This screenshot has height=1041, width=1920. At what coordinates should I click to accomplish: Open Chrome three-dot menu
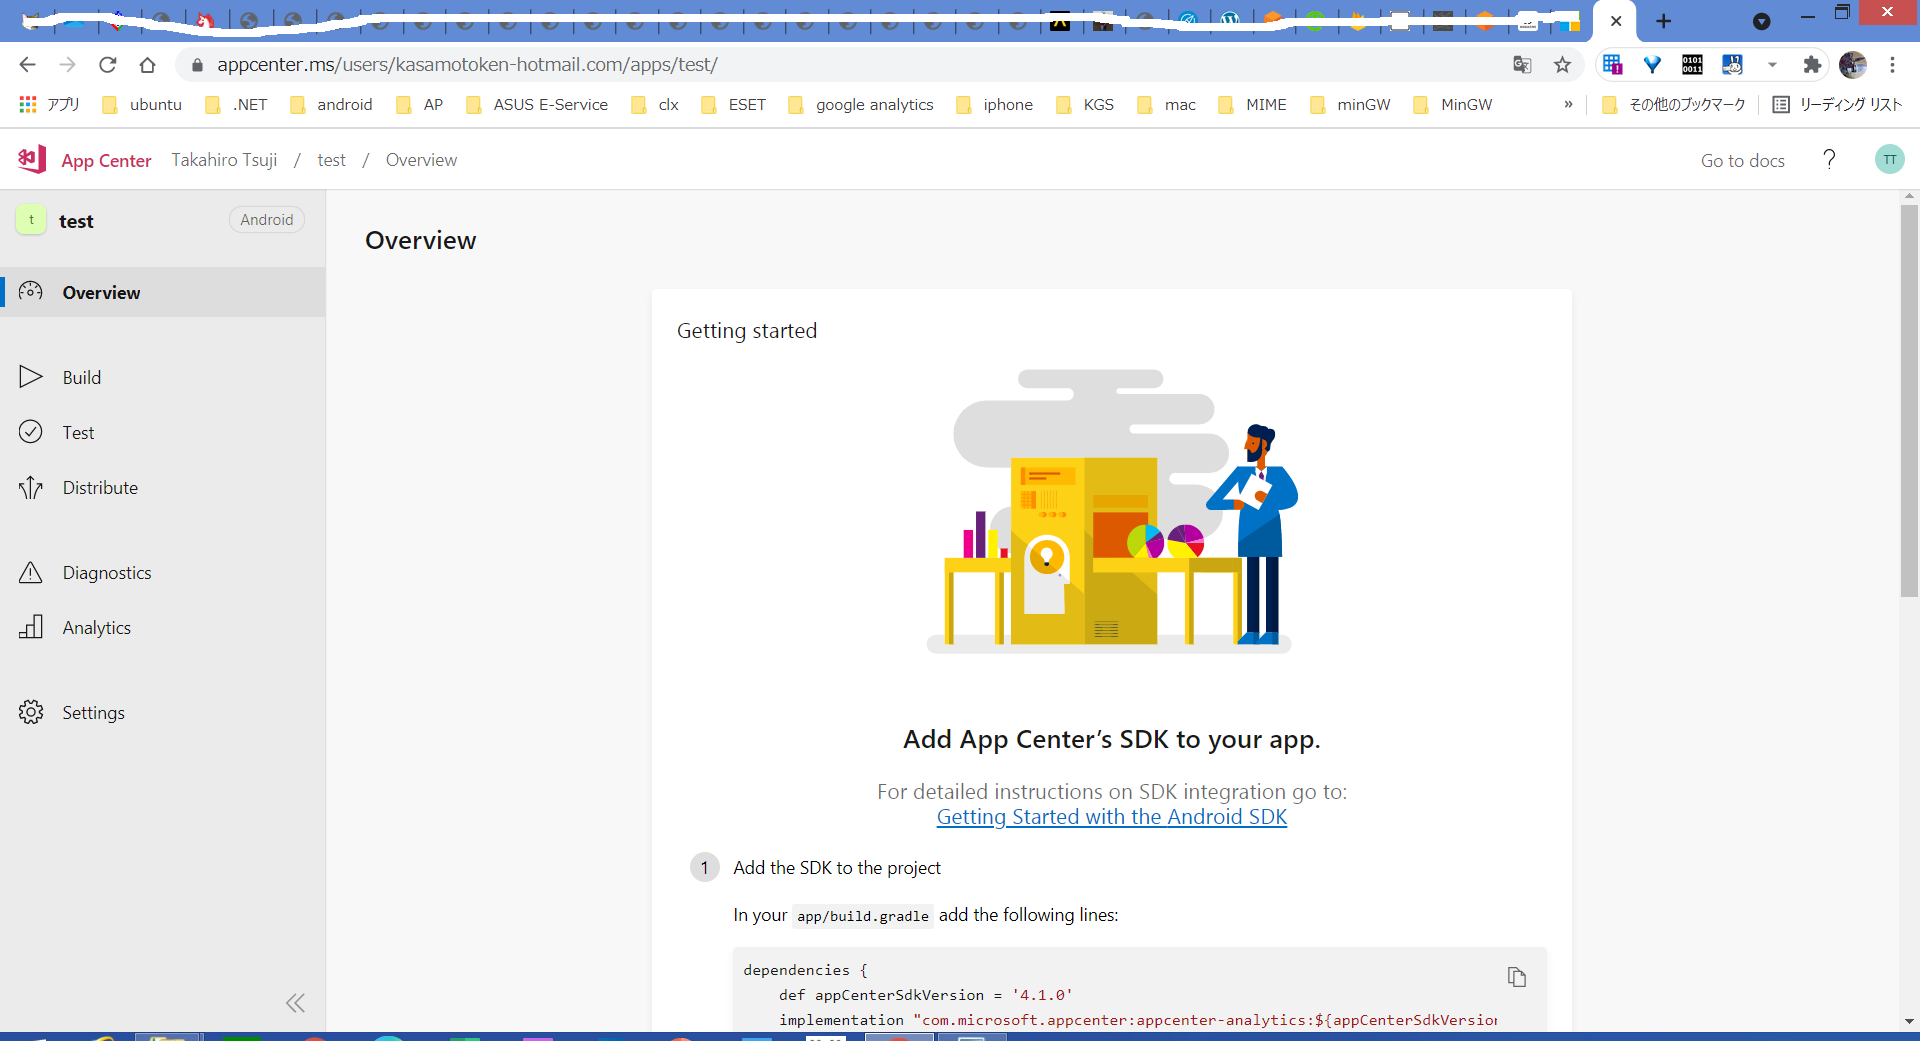click(1892, 65)
